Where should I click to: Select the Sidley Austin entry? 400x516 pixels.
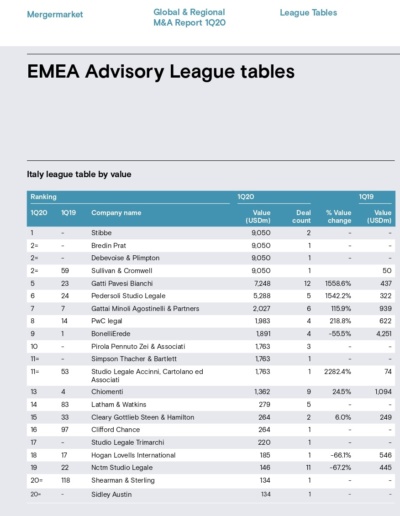(111, 495)
